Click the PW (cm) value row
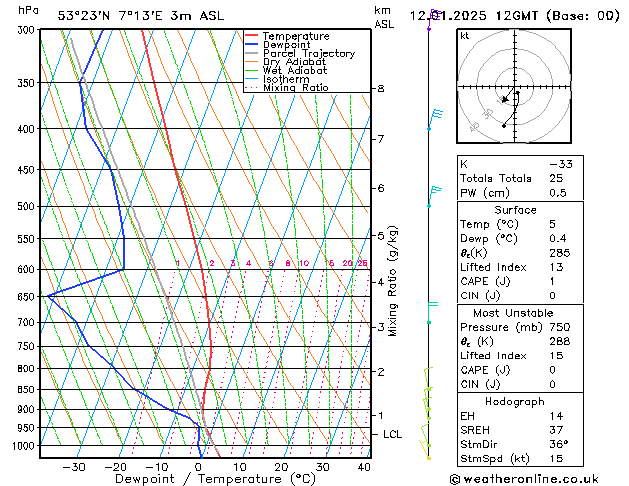The width and height of the screenshot is (629, 486). click(x=514, y=193)
